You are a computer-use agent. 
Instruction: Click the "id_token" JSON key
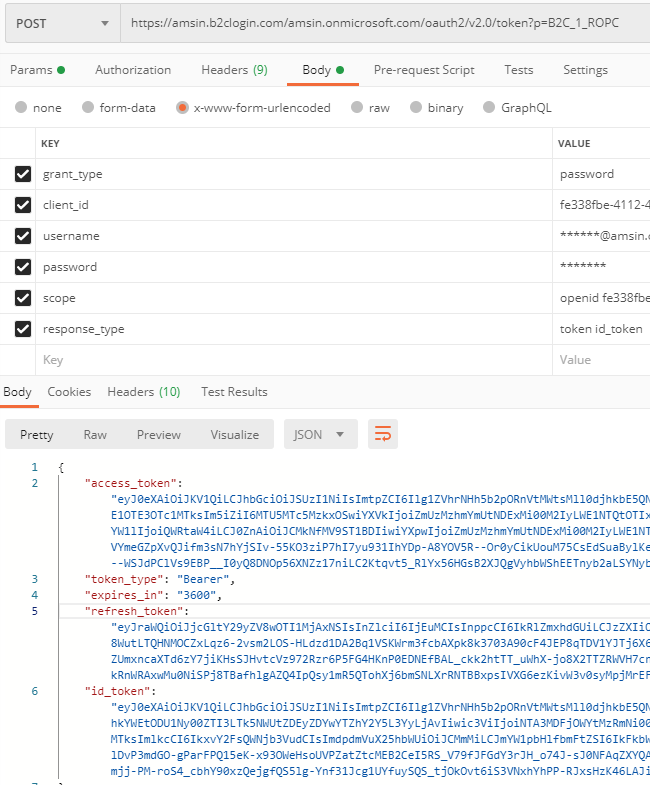117,691
